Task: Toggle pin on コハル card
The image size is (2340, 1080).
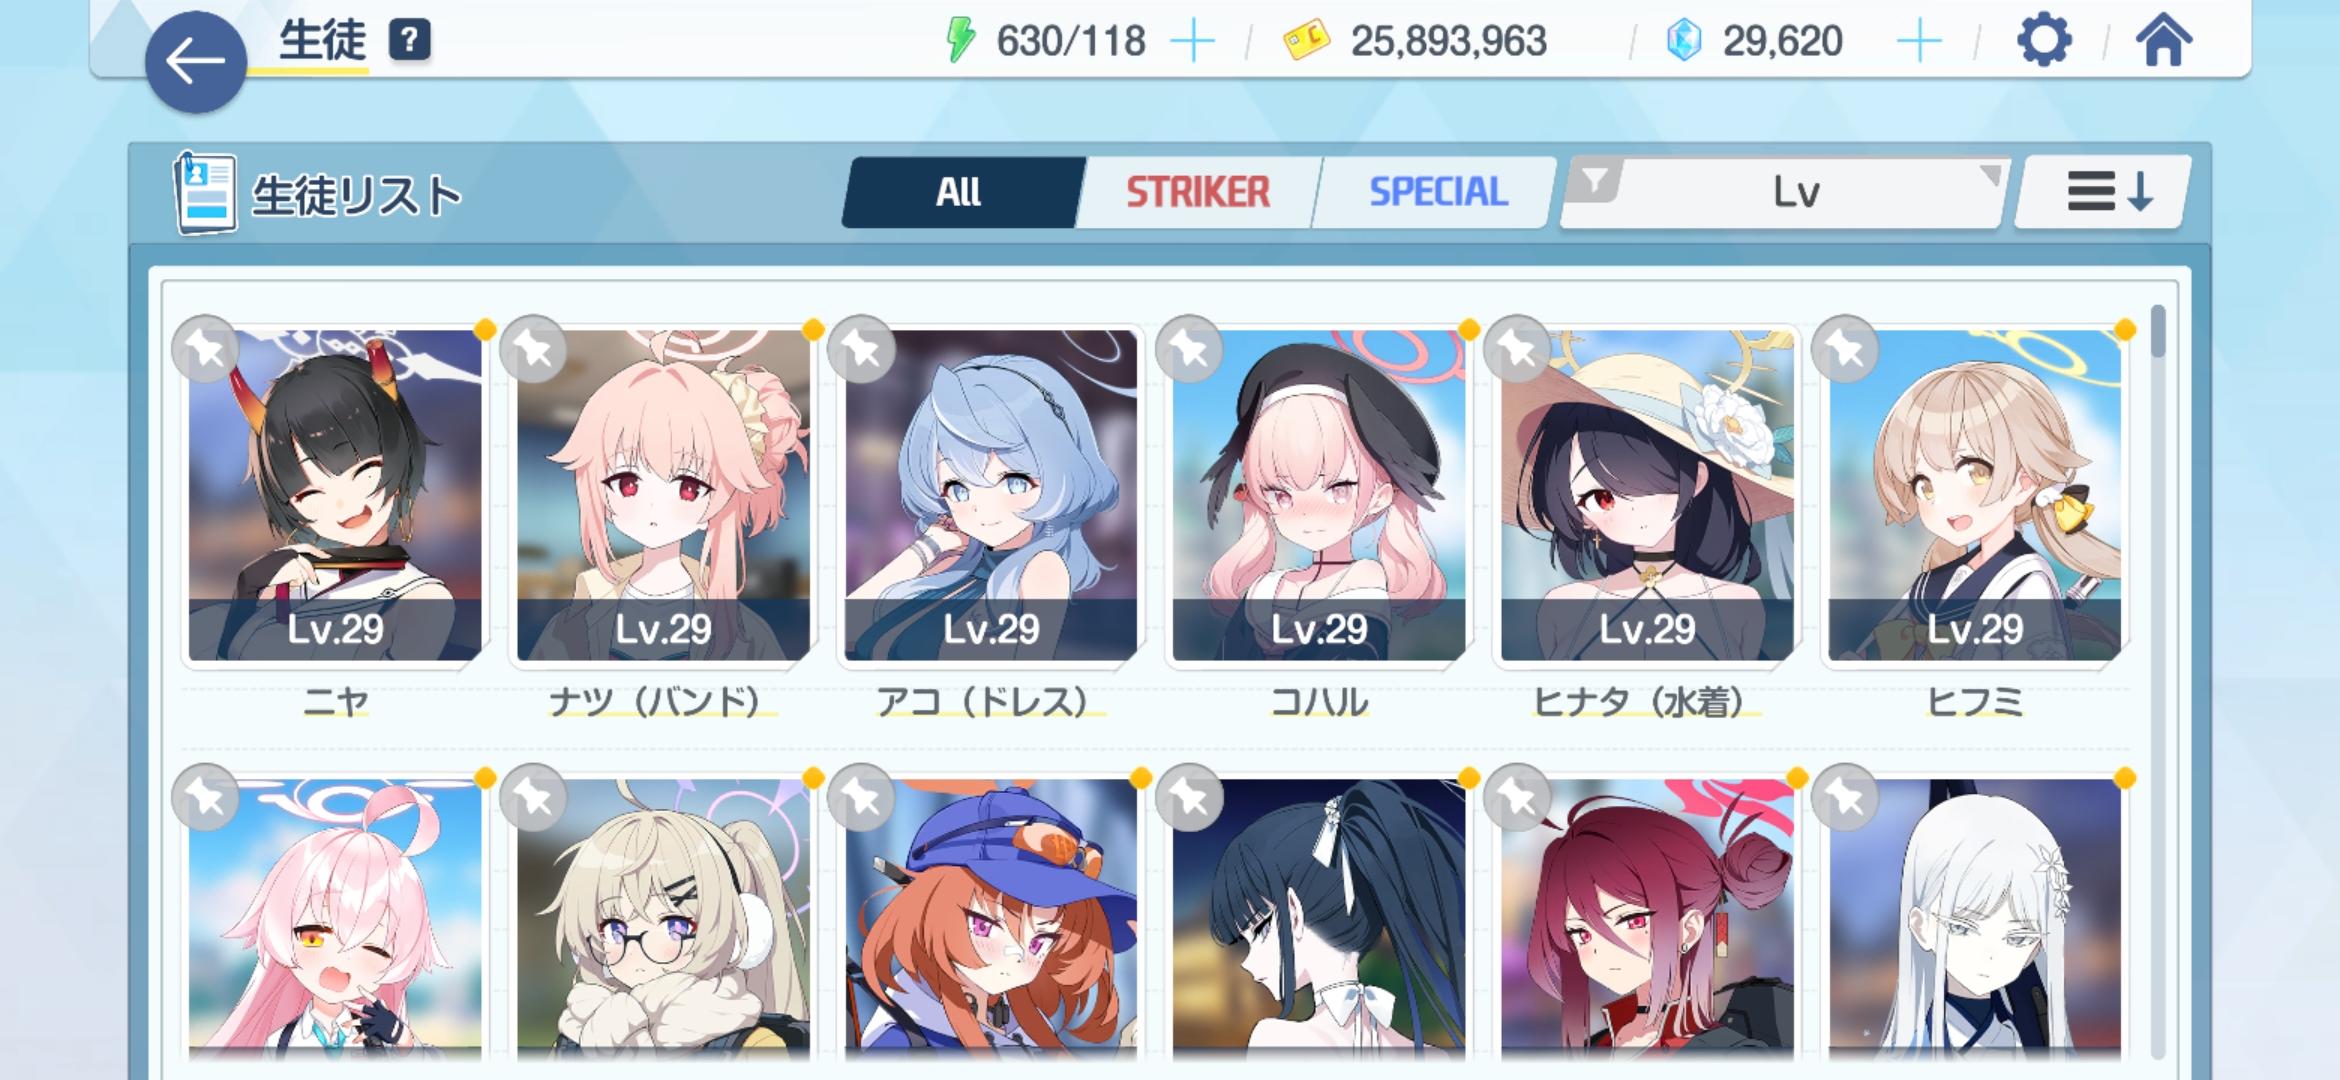Action: coord(1190,349)
